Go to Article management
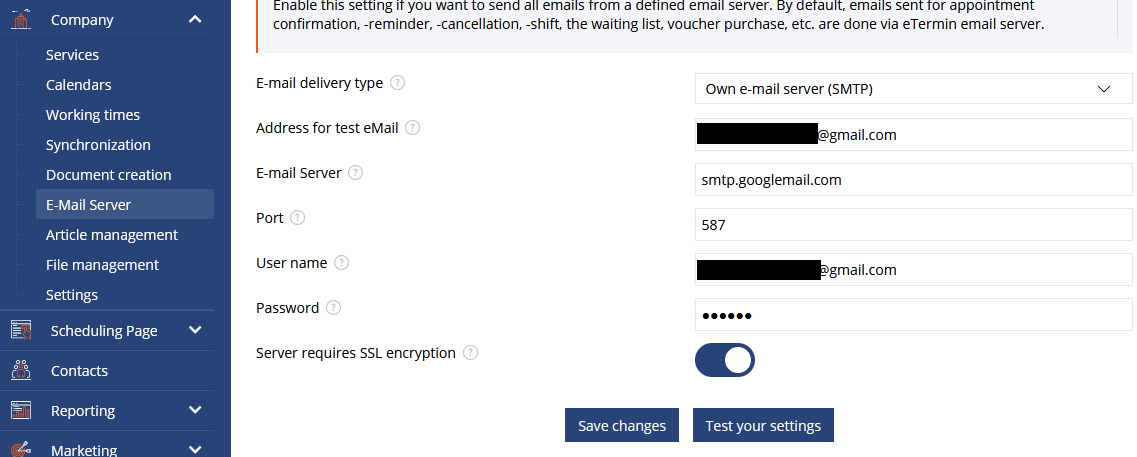 tap(112, 235)
